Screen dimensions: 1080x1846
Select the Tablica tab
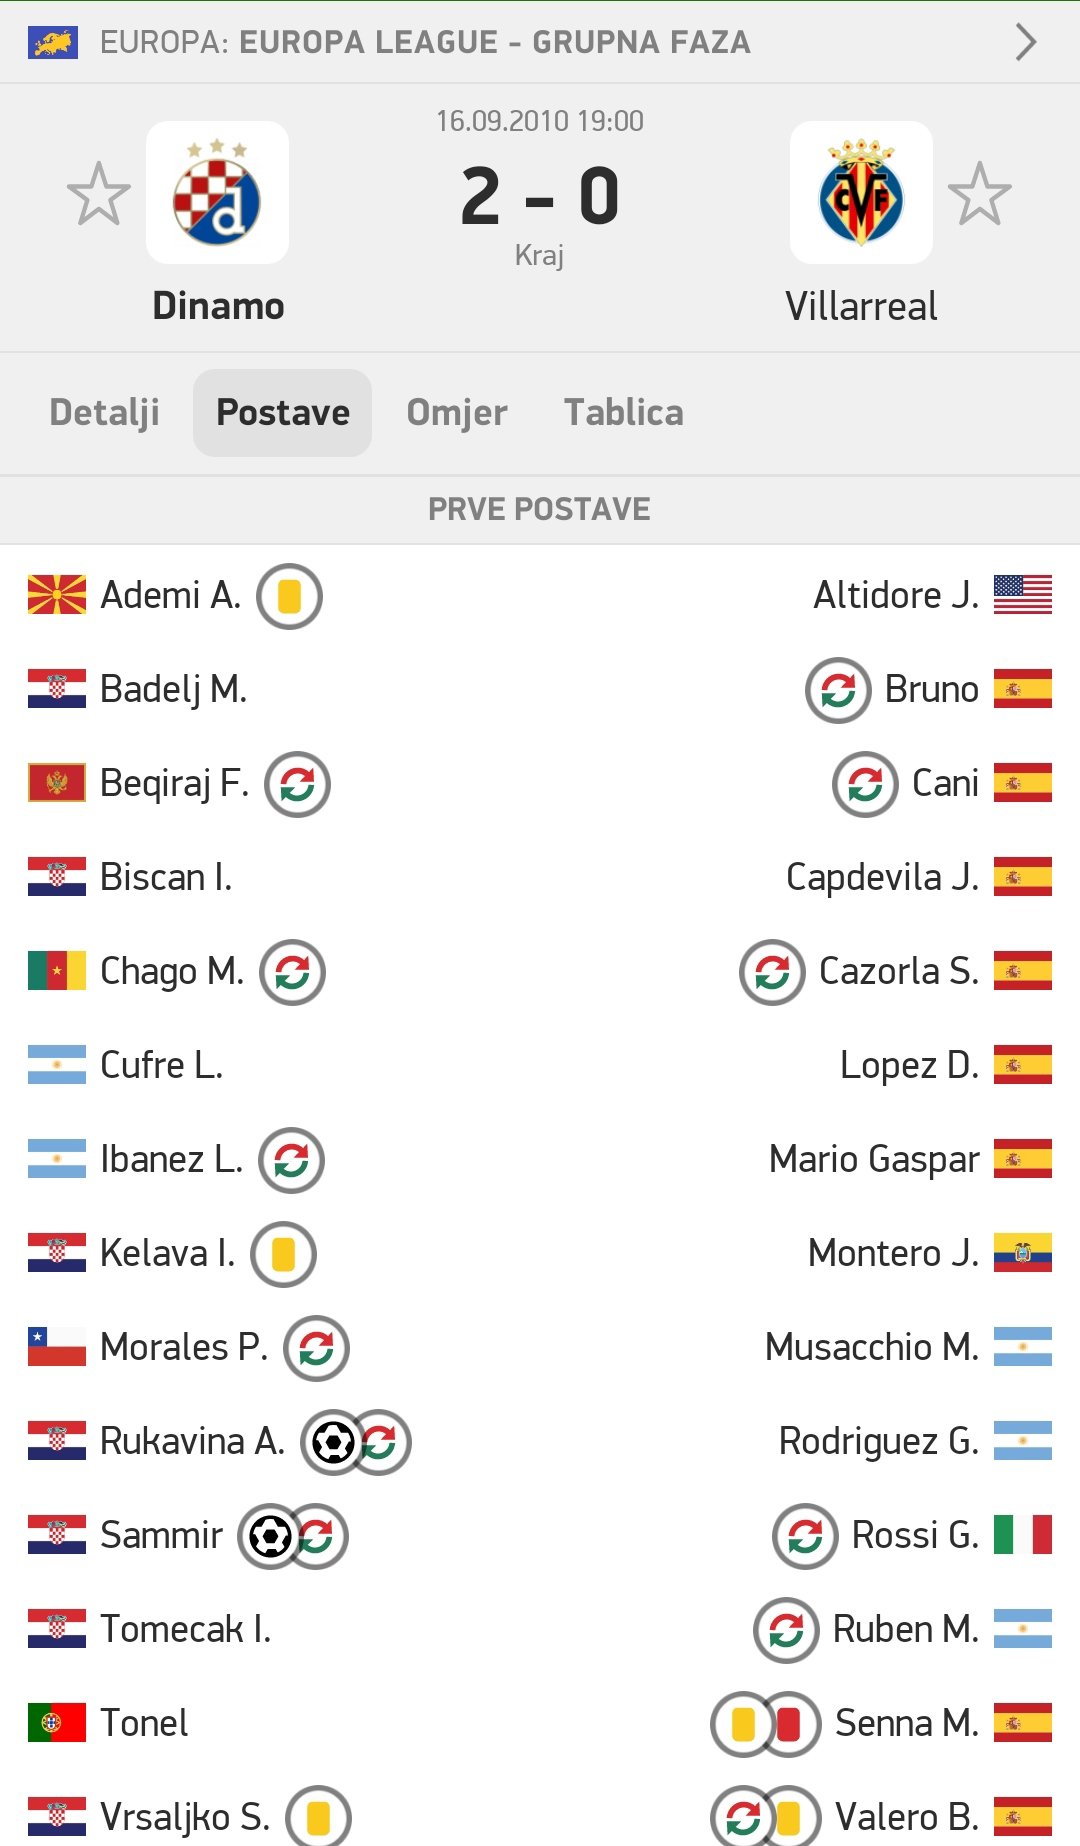click(624, 413)
